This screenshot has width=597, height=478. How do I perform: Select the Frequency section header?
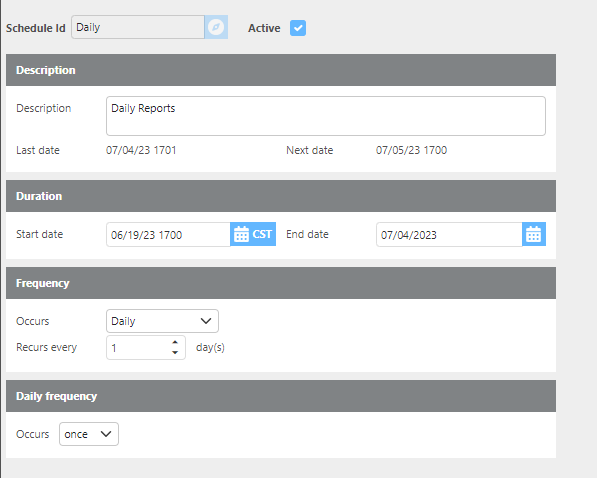pos(281,283)
